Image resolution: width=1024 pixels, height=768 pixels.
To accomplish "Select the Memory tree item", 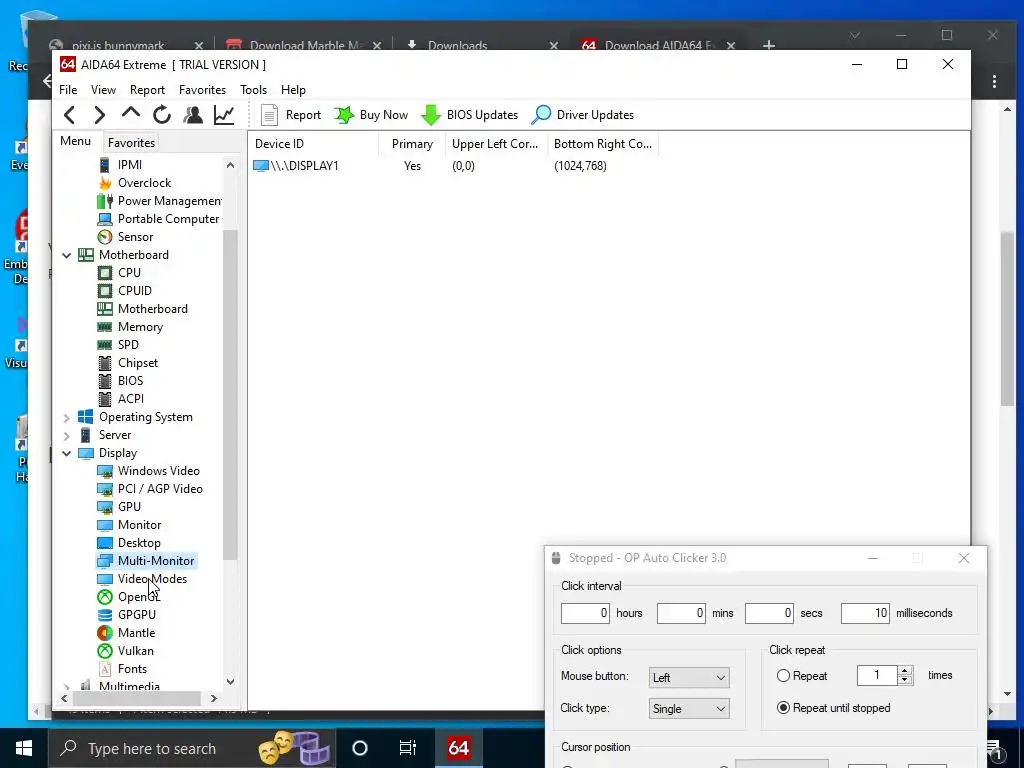I will click(x=131, y=327).
